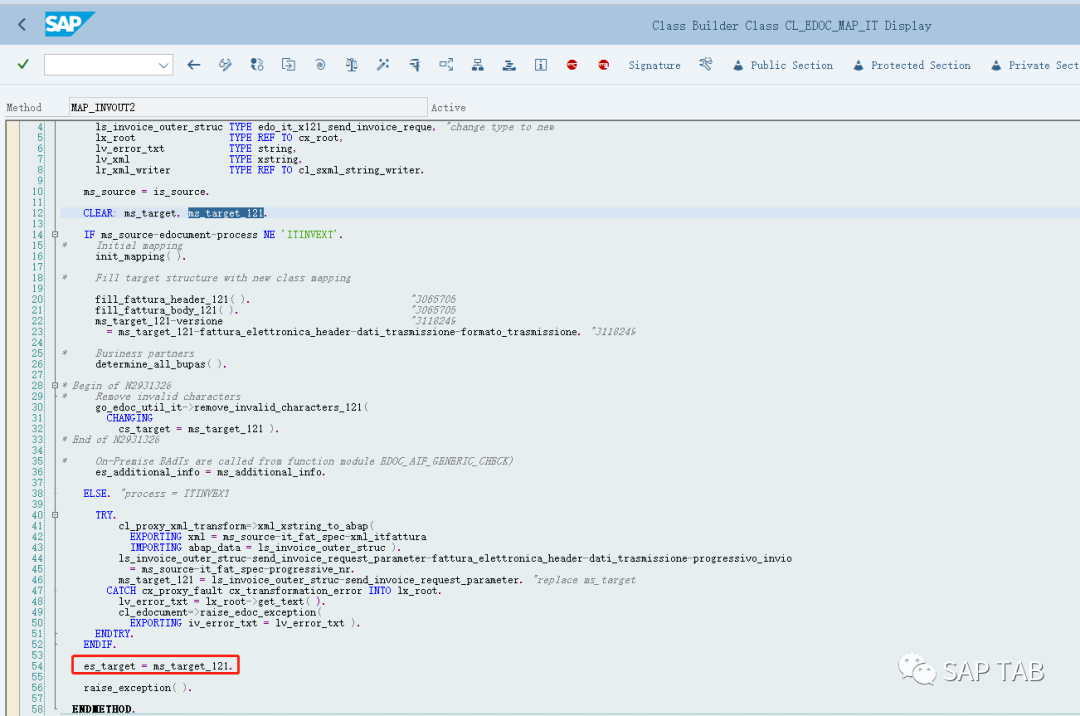
Task: Click the scales Check syntax icon
Action: (x=352, y=65)
